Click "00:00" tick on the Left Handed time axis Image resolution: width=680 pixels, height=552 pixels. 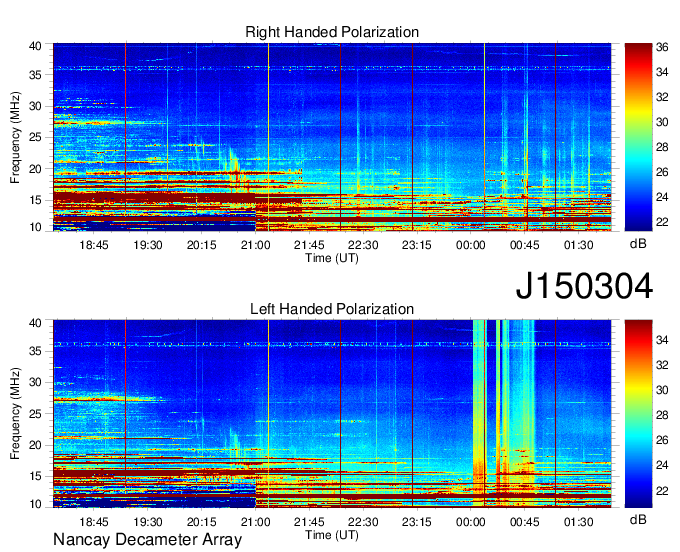coord(471,522)
